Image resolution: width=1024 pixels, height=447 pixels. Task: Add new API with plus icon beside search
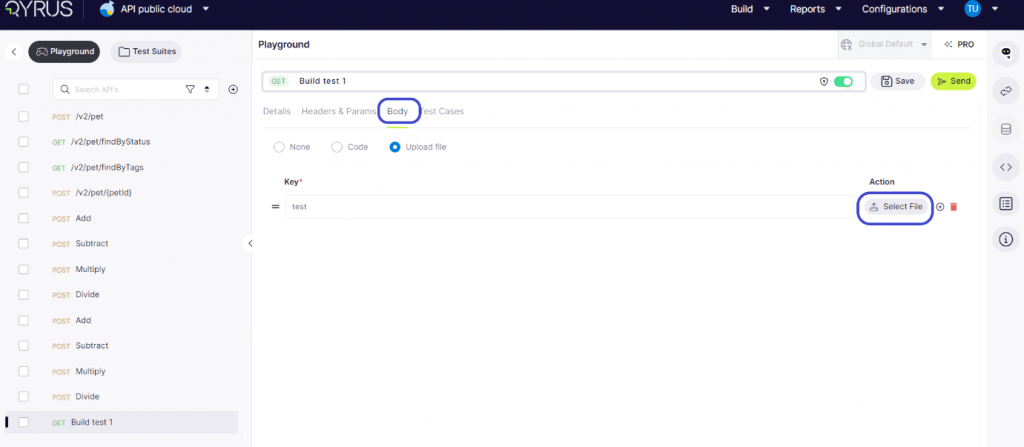coord(233,89)
